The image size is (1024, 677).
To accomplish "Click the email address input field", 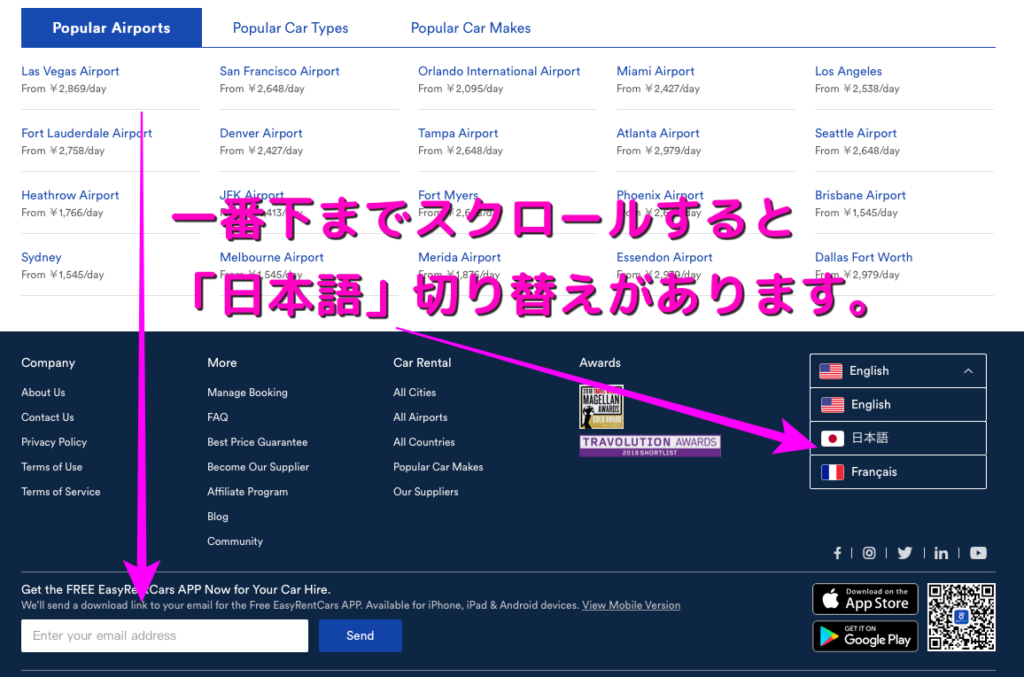I will coord(164,636).
